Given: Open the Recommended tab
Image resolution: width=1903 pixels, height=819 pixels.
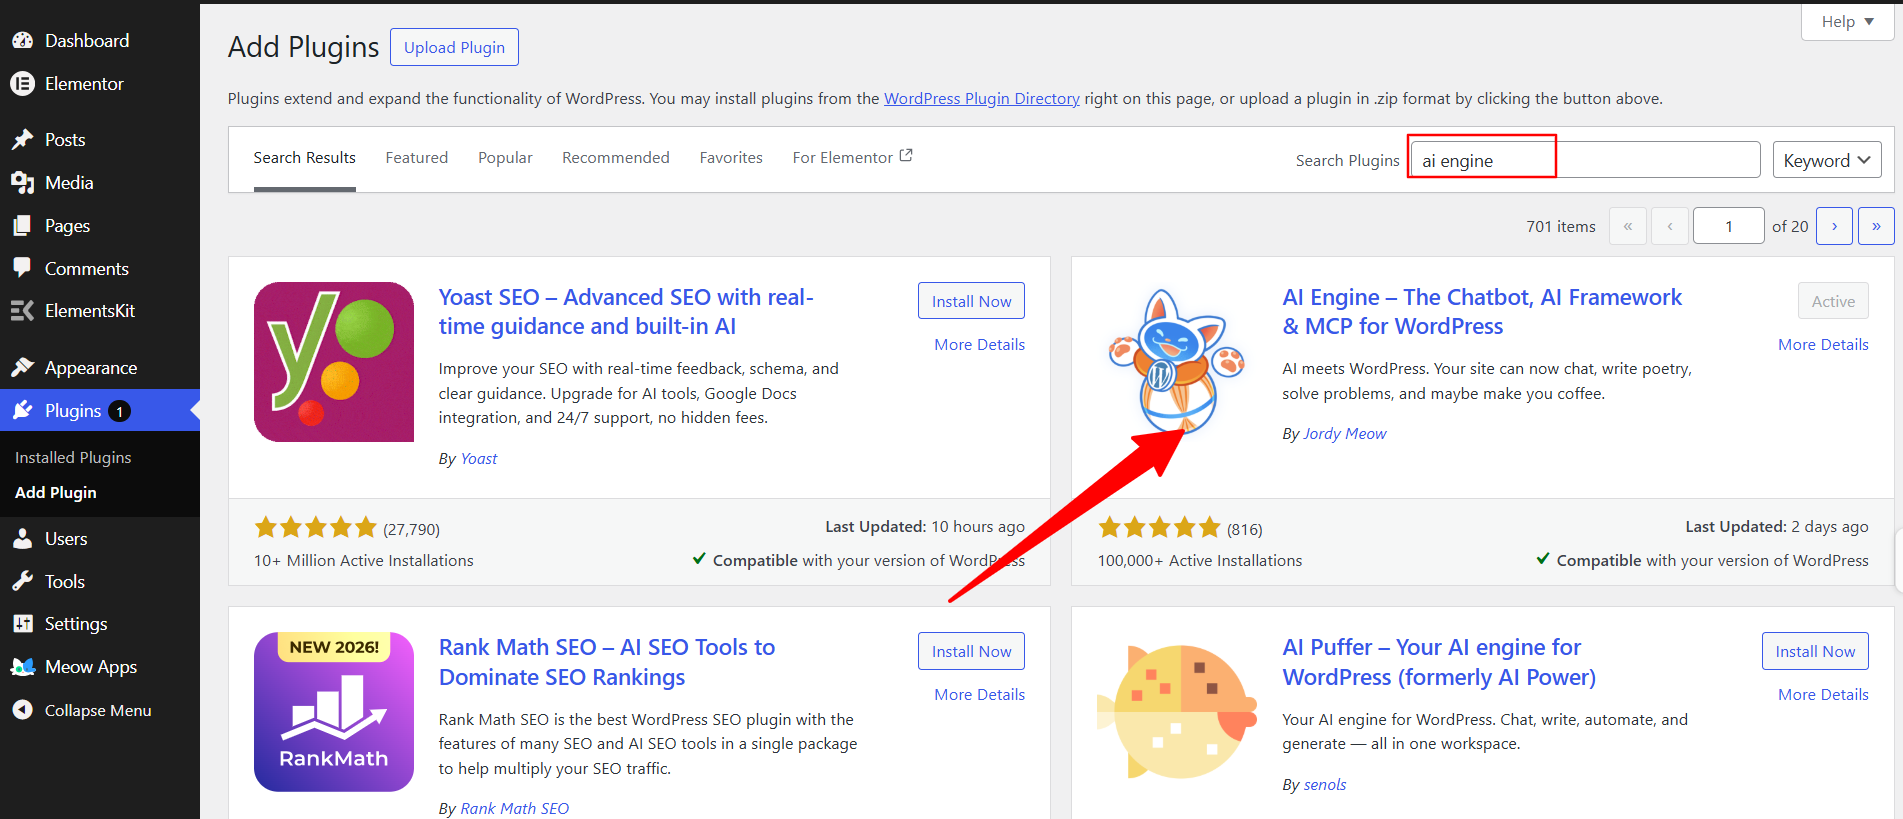Looking at the screenshot, I should click(x=616, y=158).
